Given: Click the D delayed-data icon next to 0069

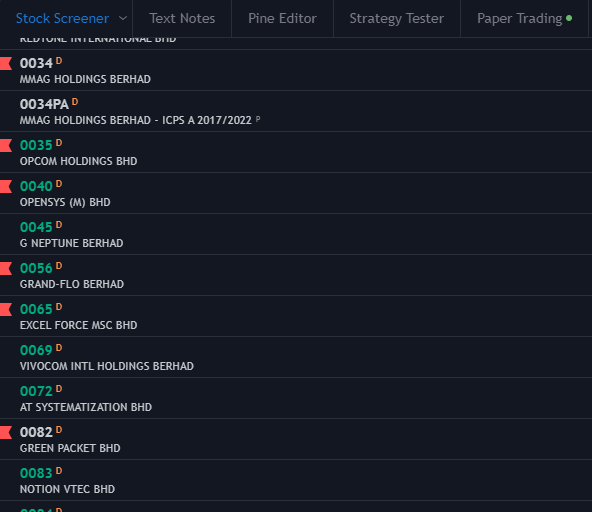Looking at the screenshot, I should [x=59, y=348].
